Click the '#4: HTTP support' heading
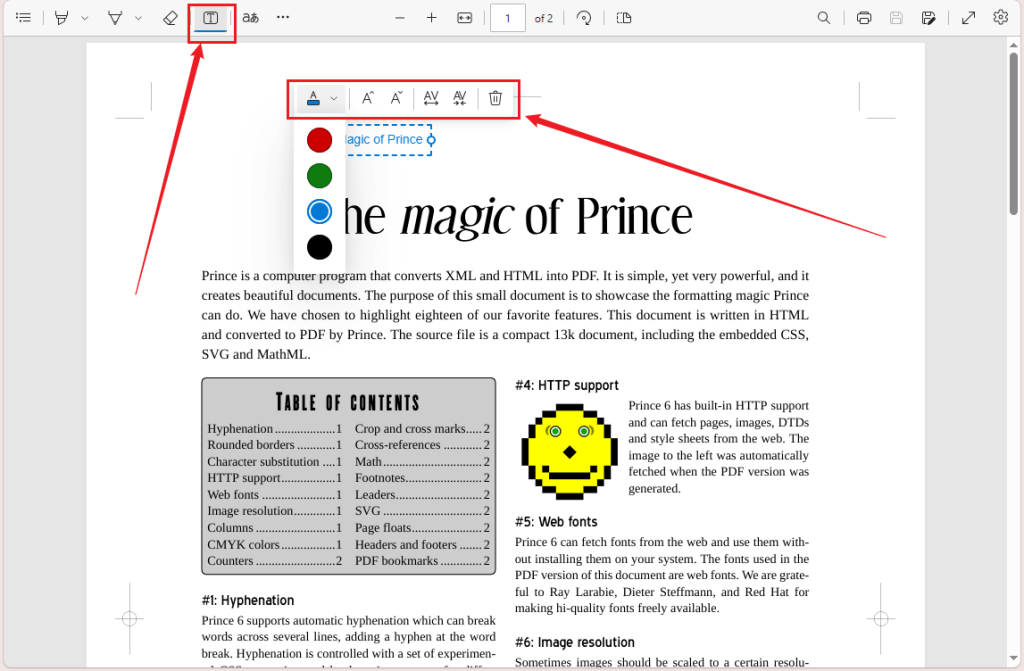1024x671 pixels. 567,385
